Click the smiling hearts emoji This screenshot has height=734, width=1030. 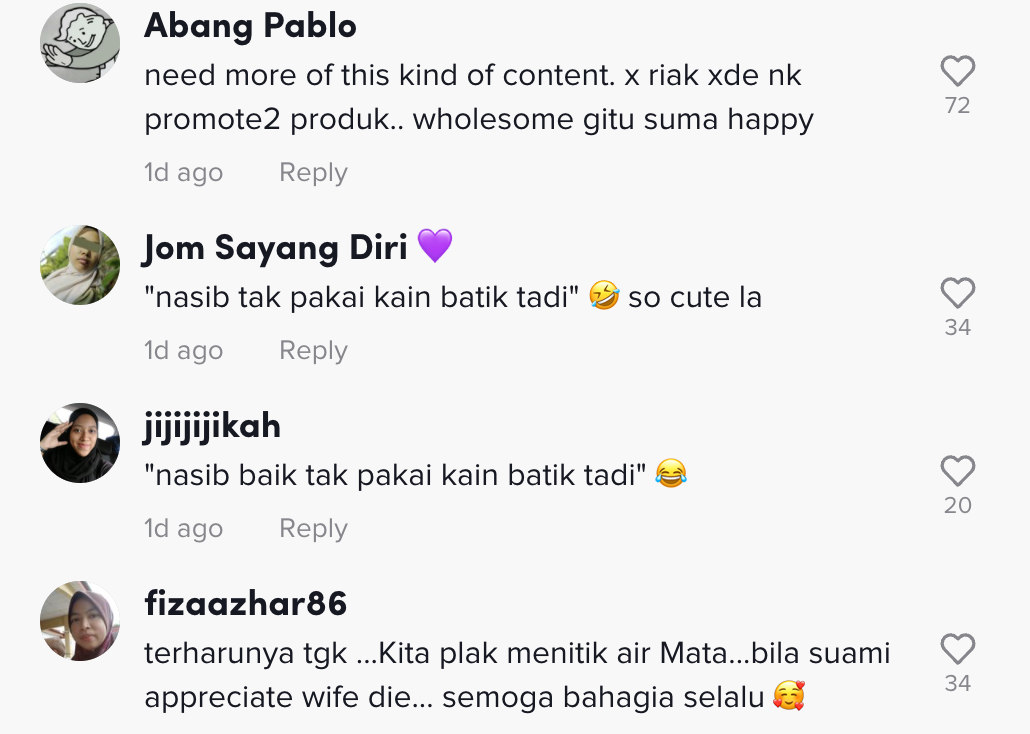point(789,696)
